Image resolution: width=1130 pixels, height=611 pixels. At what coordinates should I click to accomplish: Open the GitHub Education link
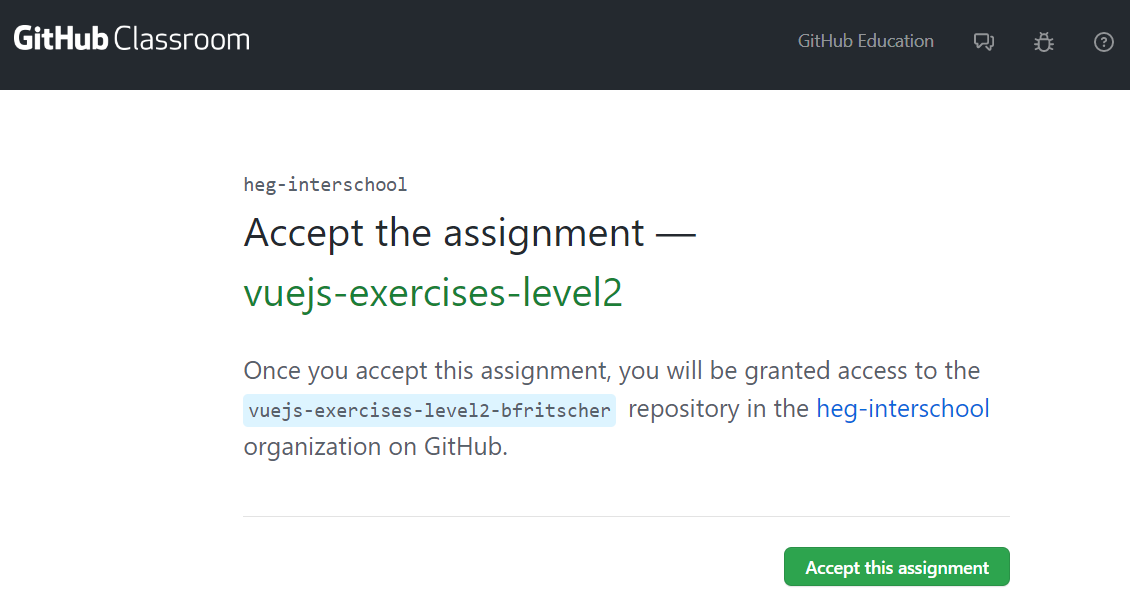[x=865, y=41]
